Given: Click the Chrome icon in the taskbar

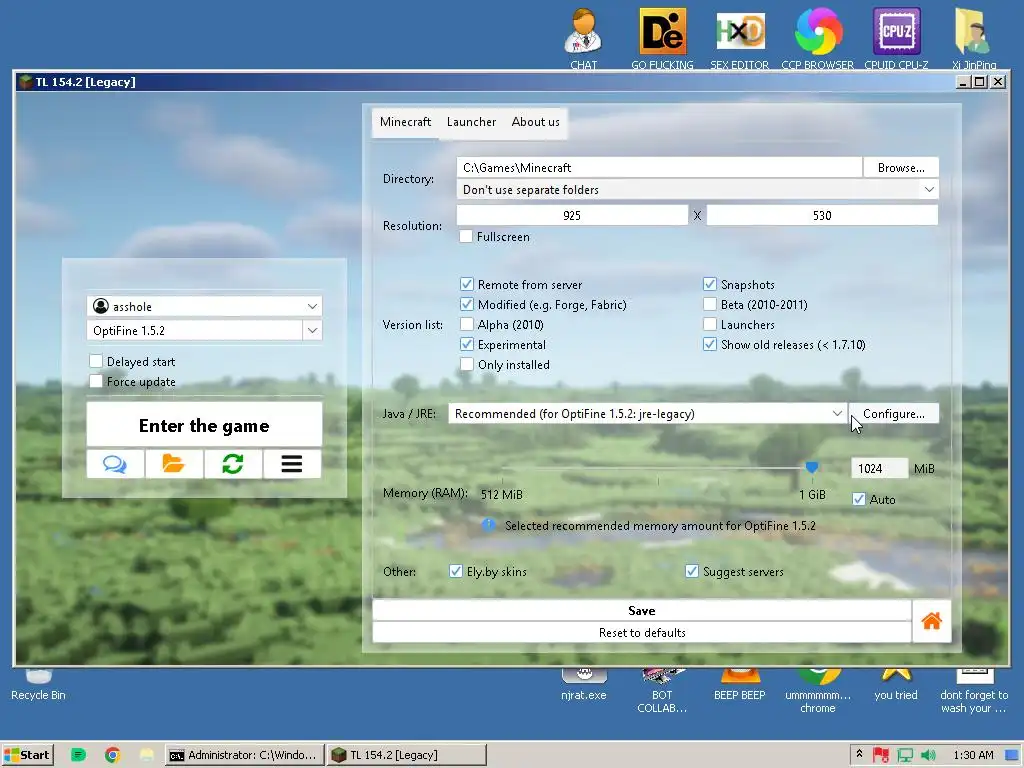Looking at the screenshot, I should [112, 755].
